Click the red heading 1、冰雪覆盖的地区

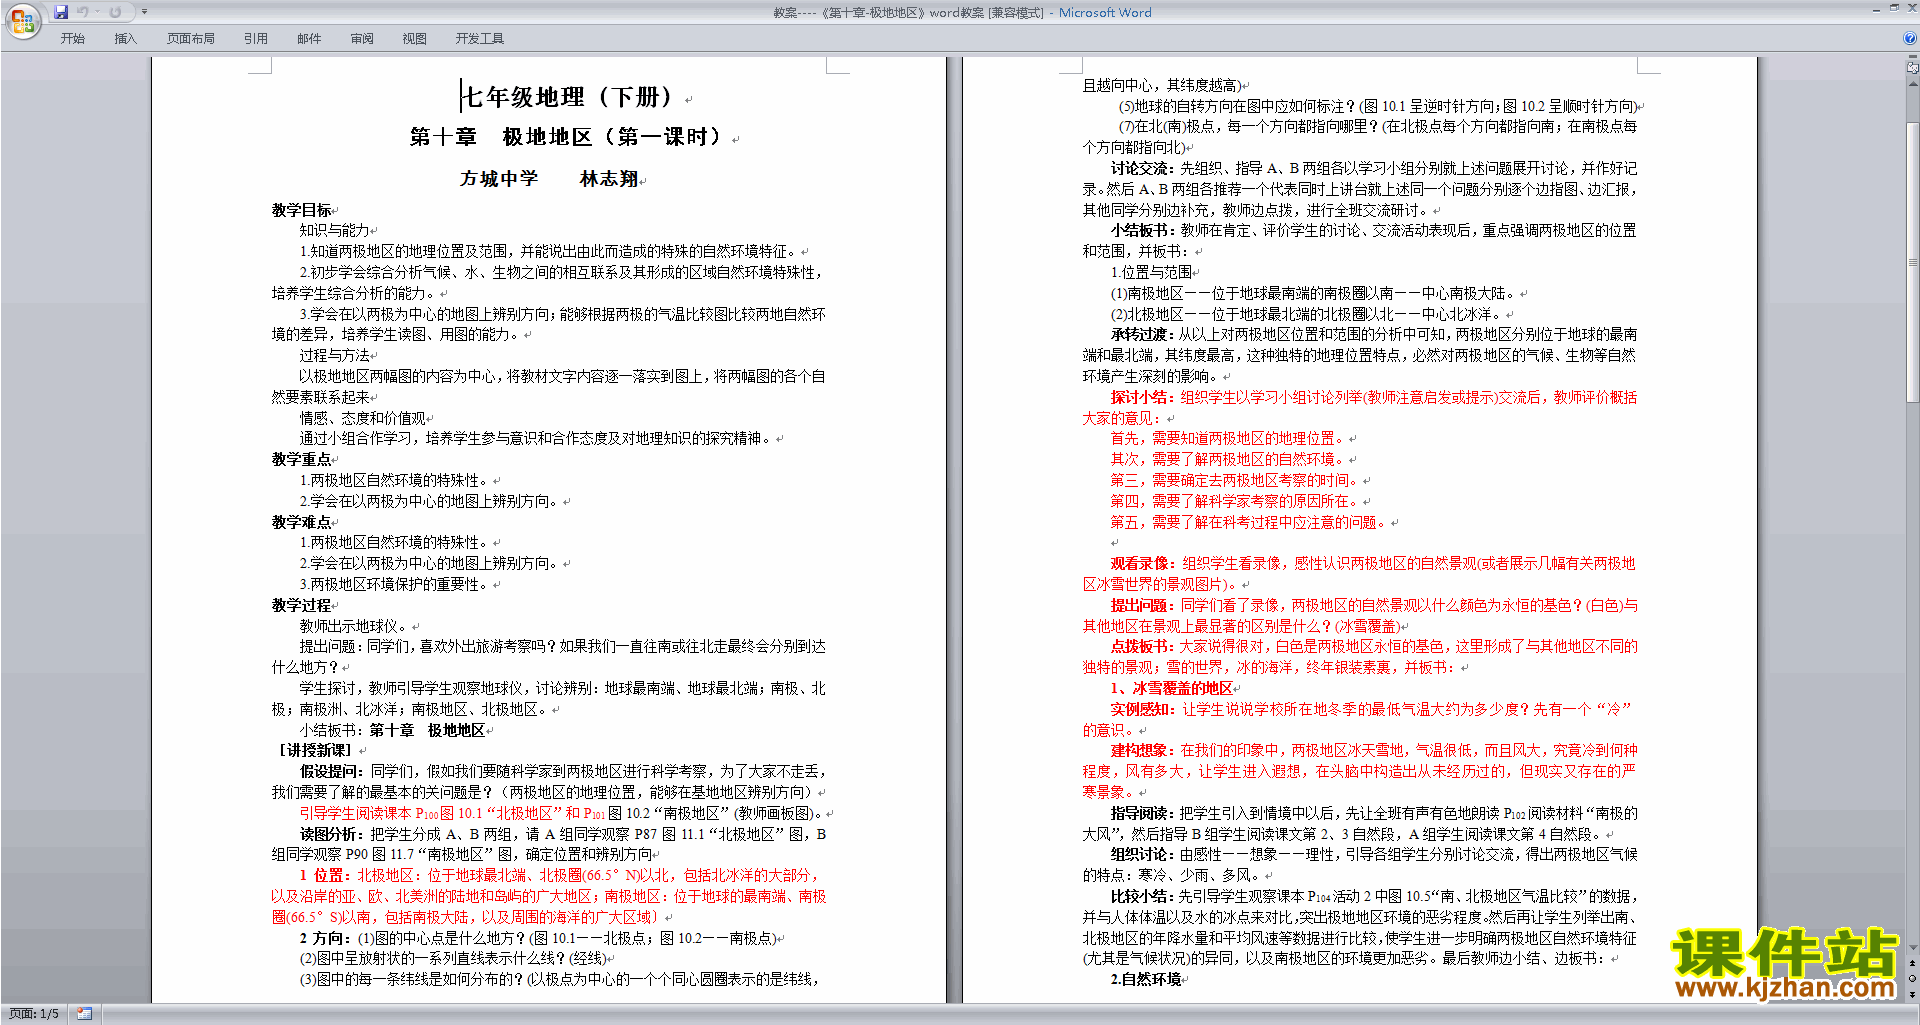[x=1172, y=688]
